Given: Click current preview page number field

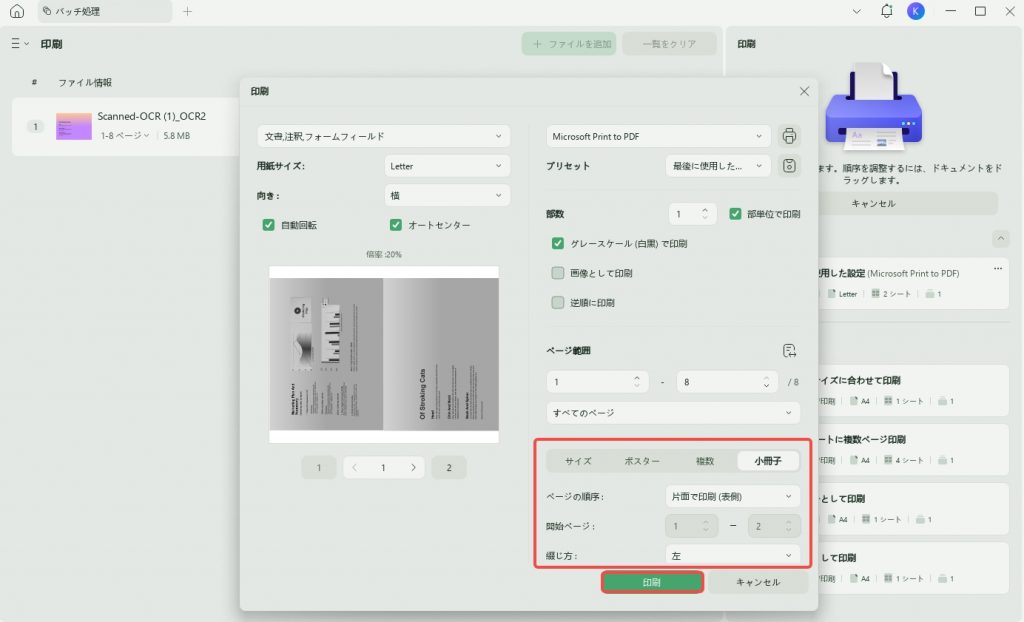Looking at the screenshot, I should [x=383, y=467].
